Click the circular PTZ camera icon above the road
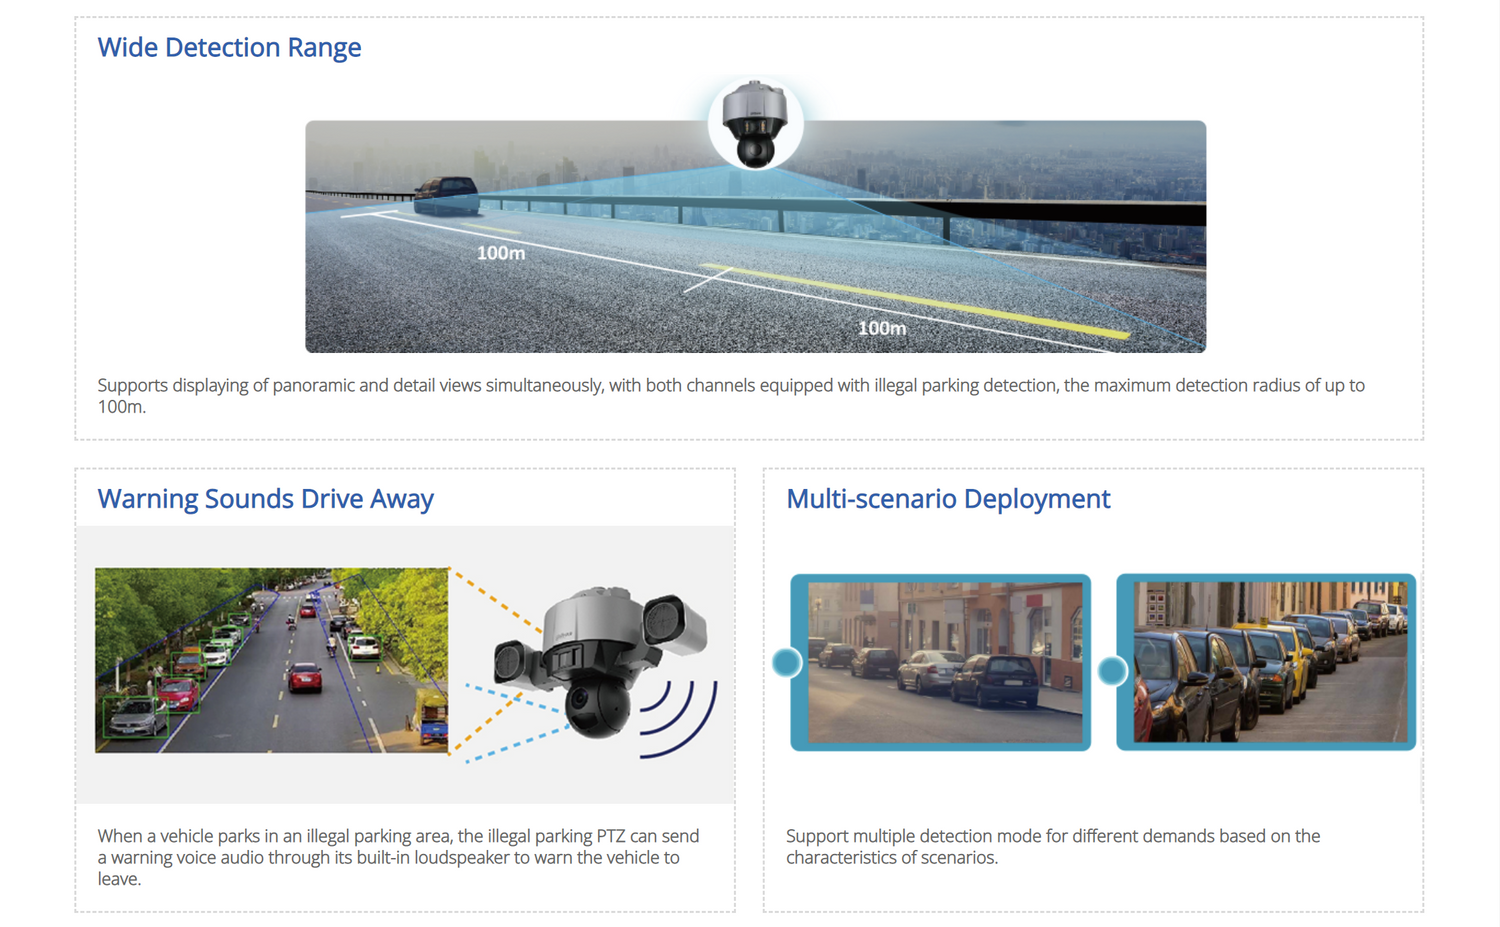Image resolution: width=1500 pixels, height=927 pixels. pyautogui.click(x=755, y=124)
